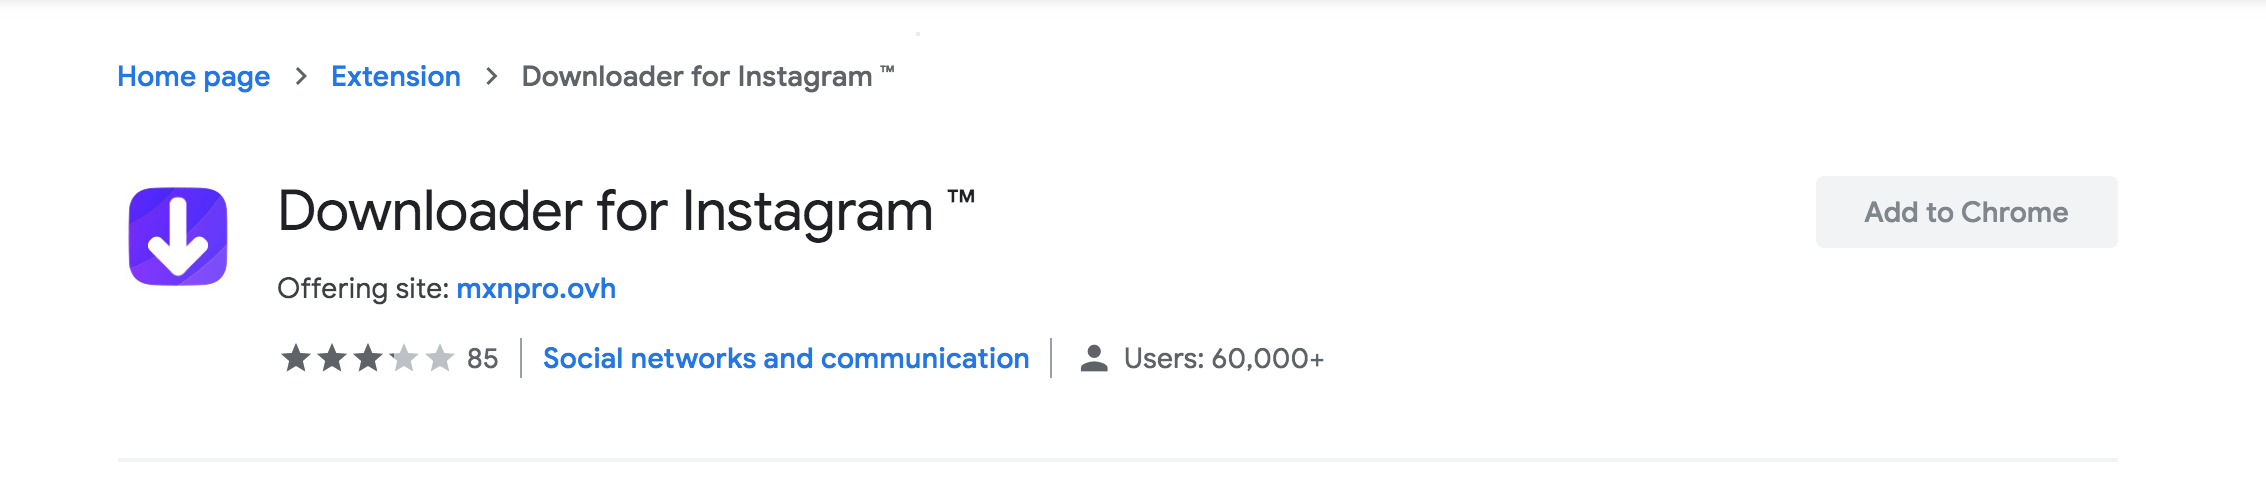Click the first breadcrumb chevron after Home page
The image size is (2266, 498).
301,76
